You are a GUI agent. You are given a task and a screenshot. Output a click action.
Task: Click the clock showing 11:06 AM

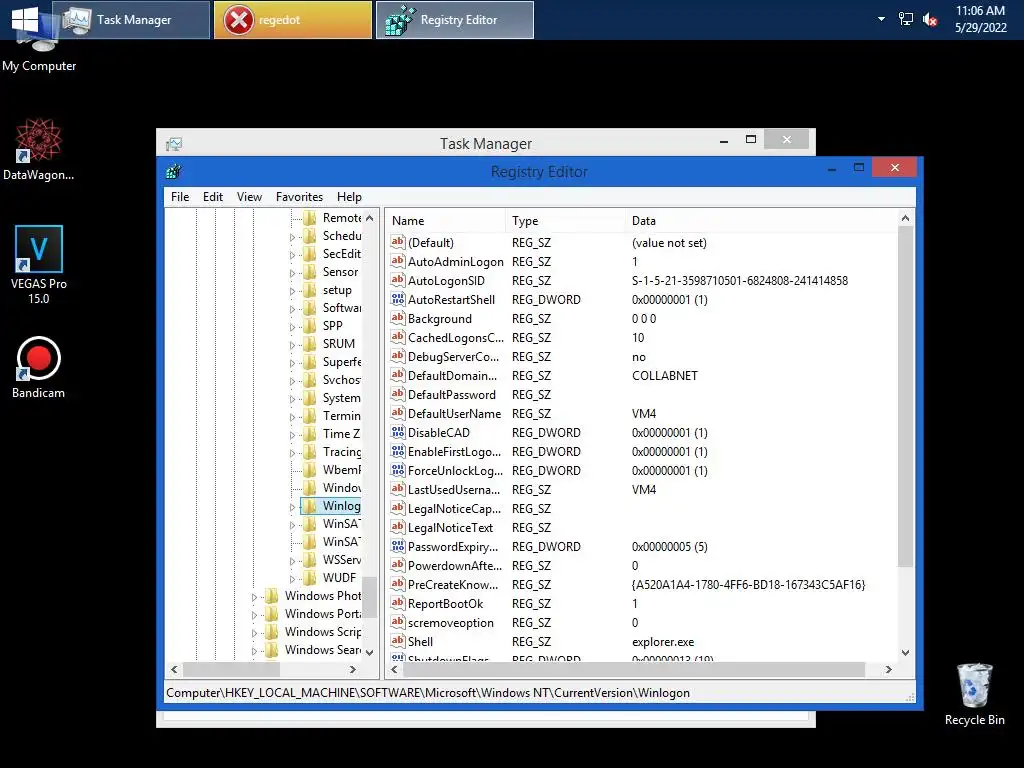980,10
